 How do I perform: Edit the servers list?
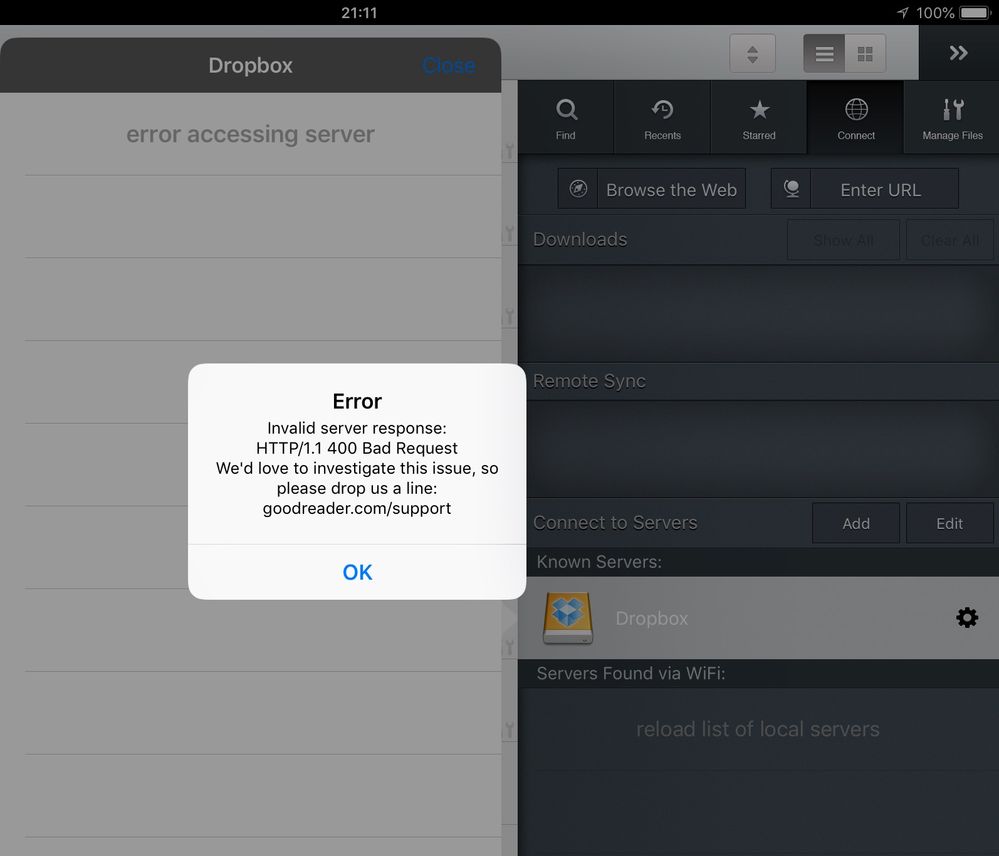coord(949,523)
